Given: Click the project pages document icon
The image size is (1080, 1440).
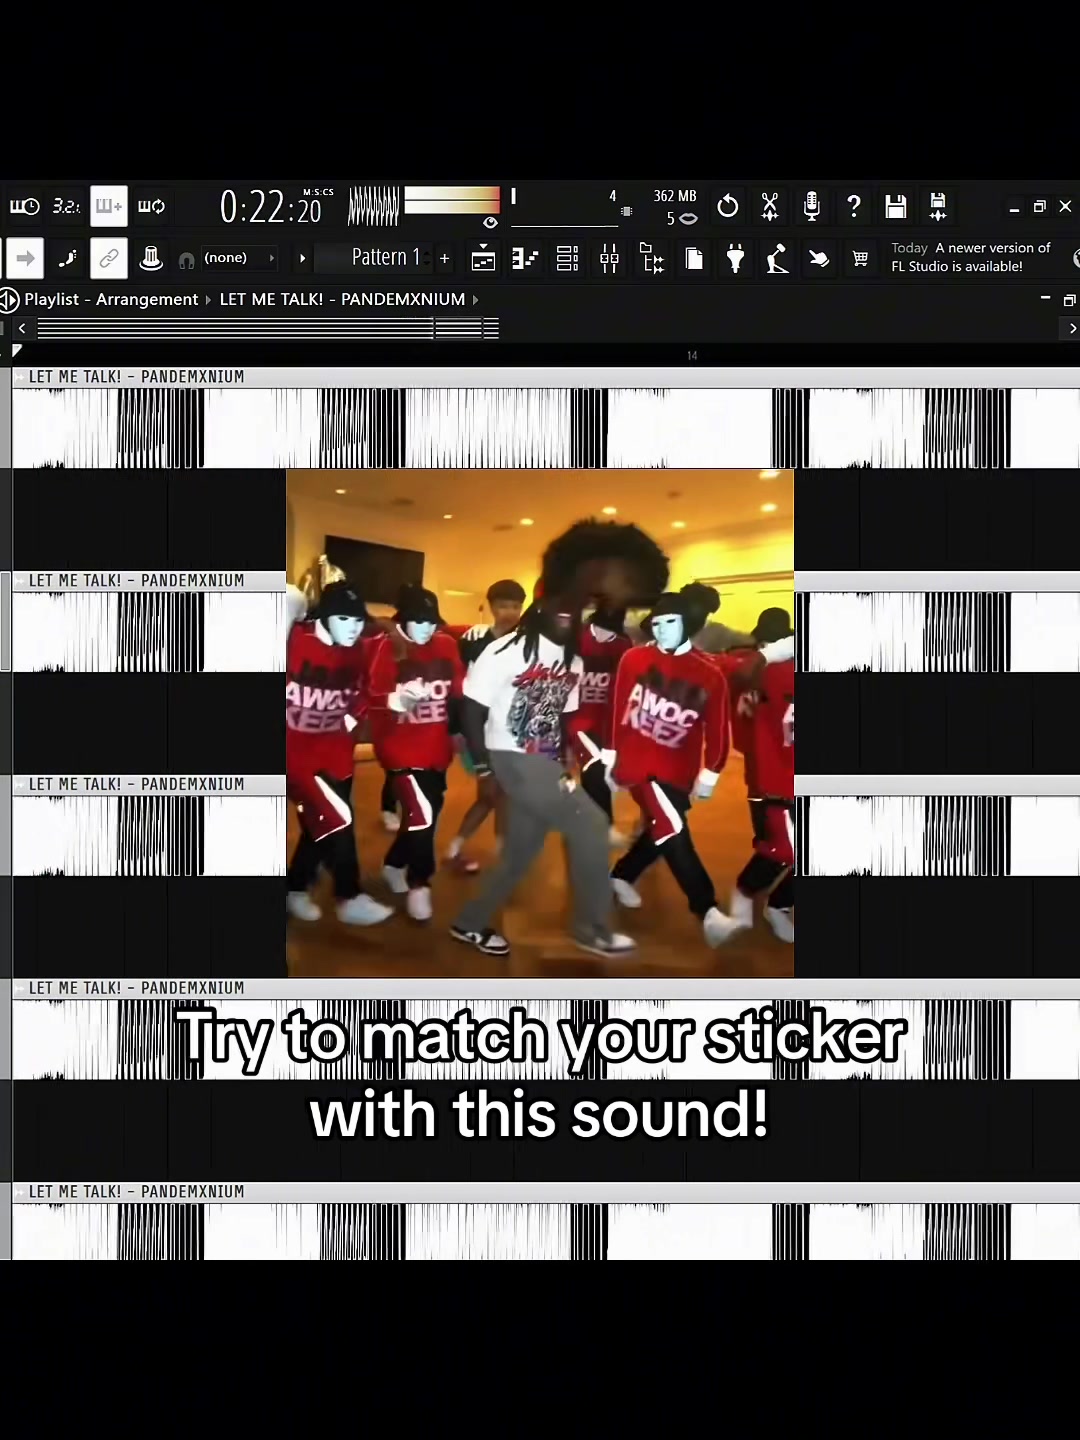Looking at the screenshot, I should tap(694, 258).
